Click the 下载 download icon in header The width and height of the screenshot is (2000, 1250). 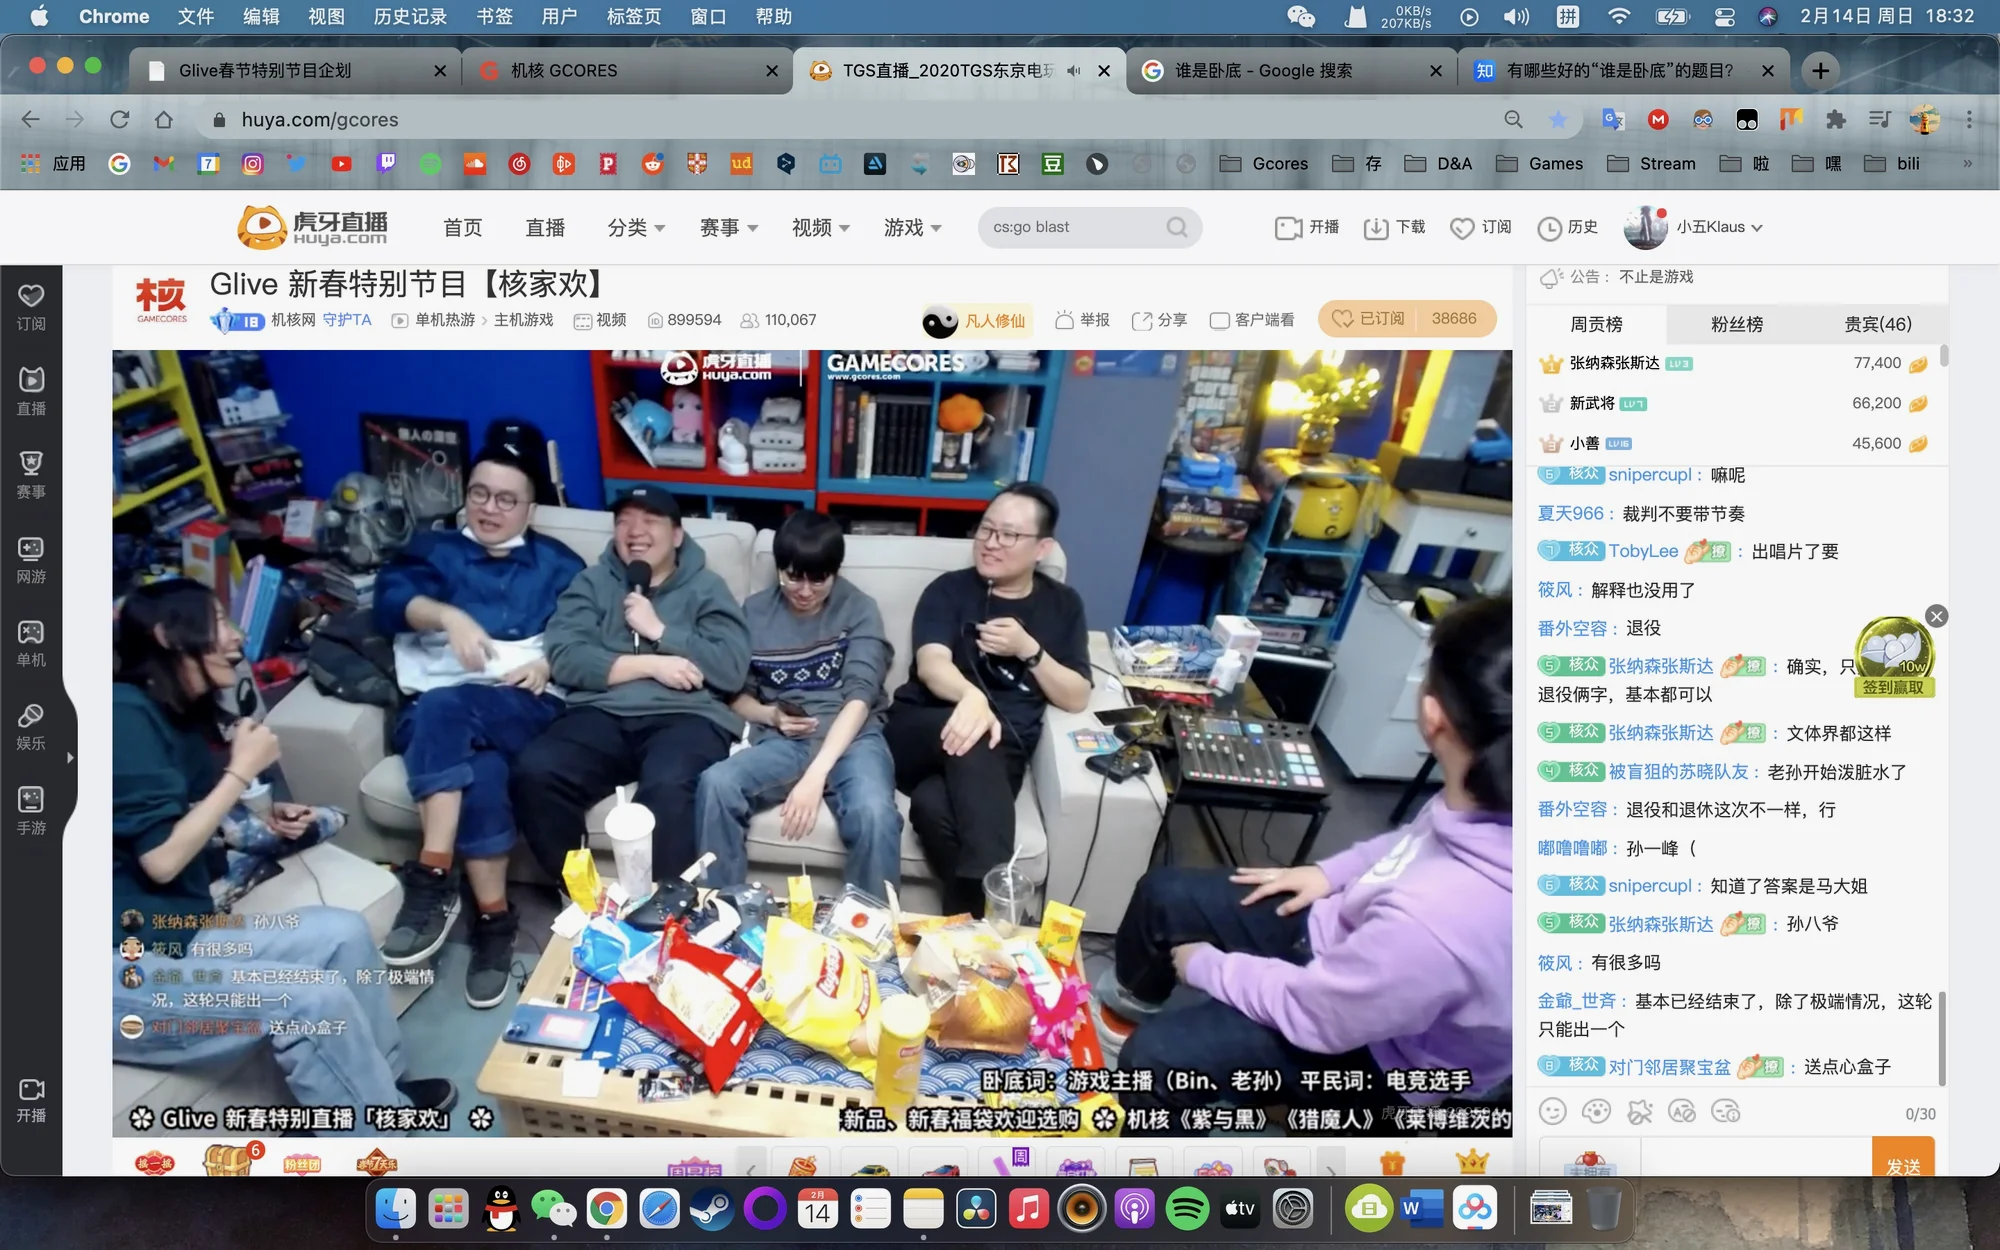click(x=1376, y=228)
